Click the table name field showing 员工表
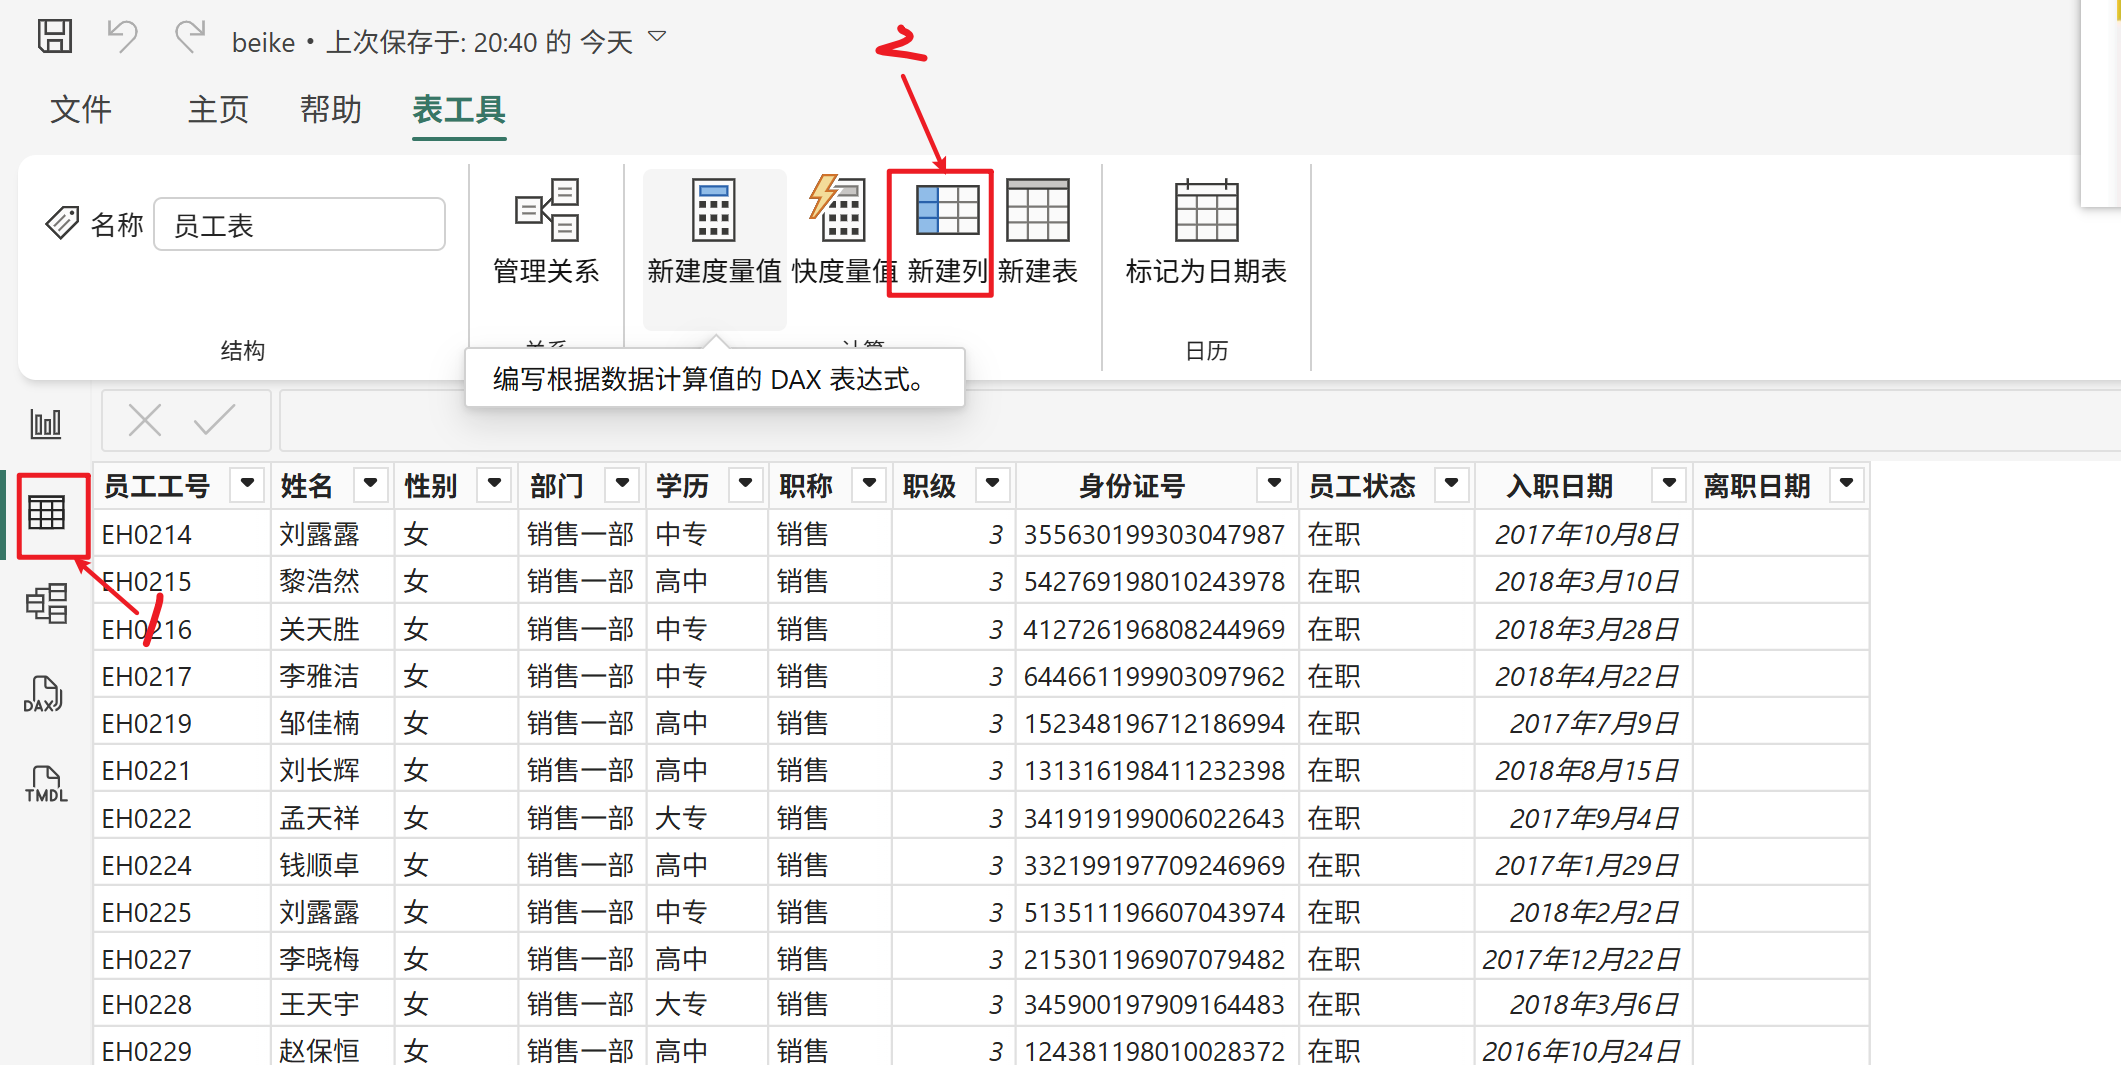 tap(298, 224)
